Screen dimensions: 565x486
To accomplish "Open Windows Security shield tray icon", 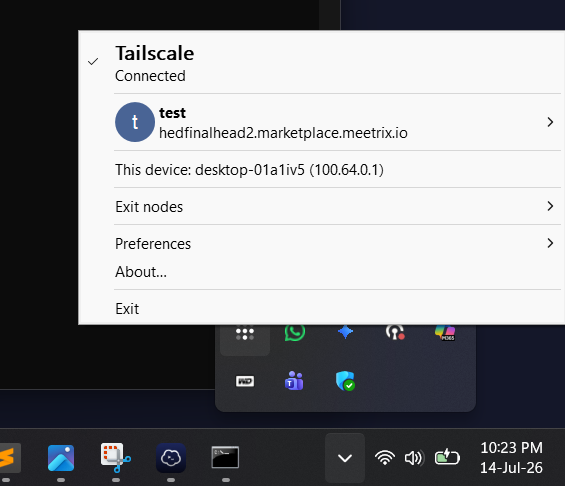I will pyautogui.click(x=345, y=381).
